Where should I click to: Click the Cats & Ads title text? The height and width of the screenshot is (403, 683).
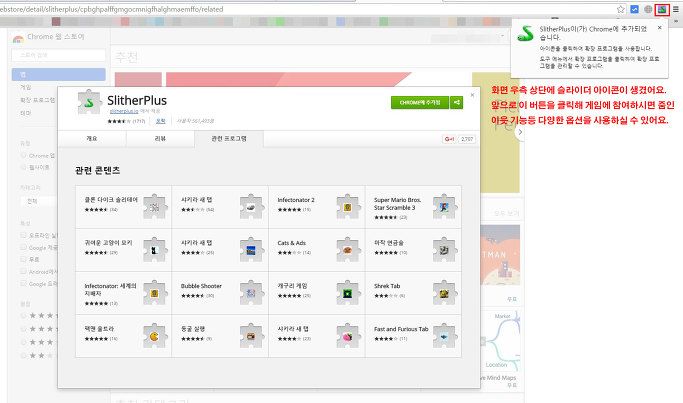point(291,243)
